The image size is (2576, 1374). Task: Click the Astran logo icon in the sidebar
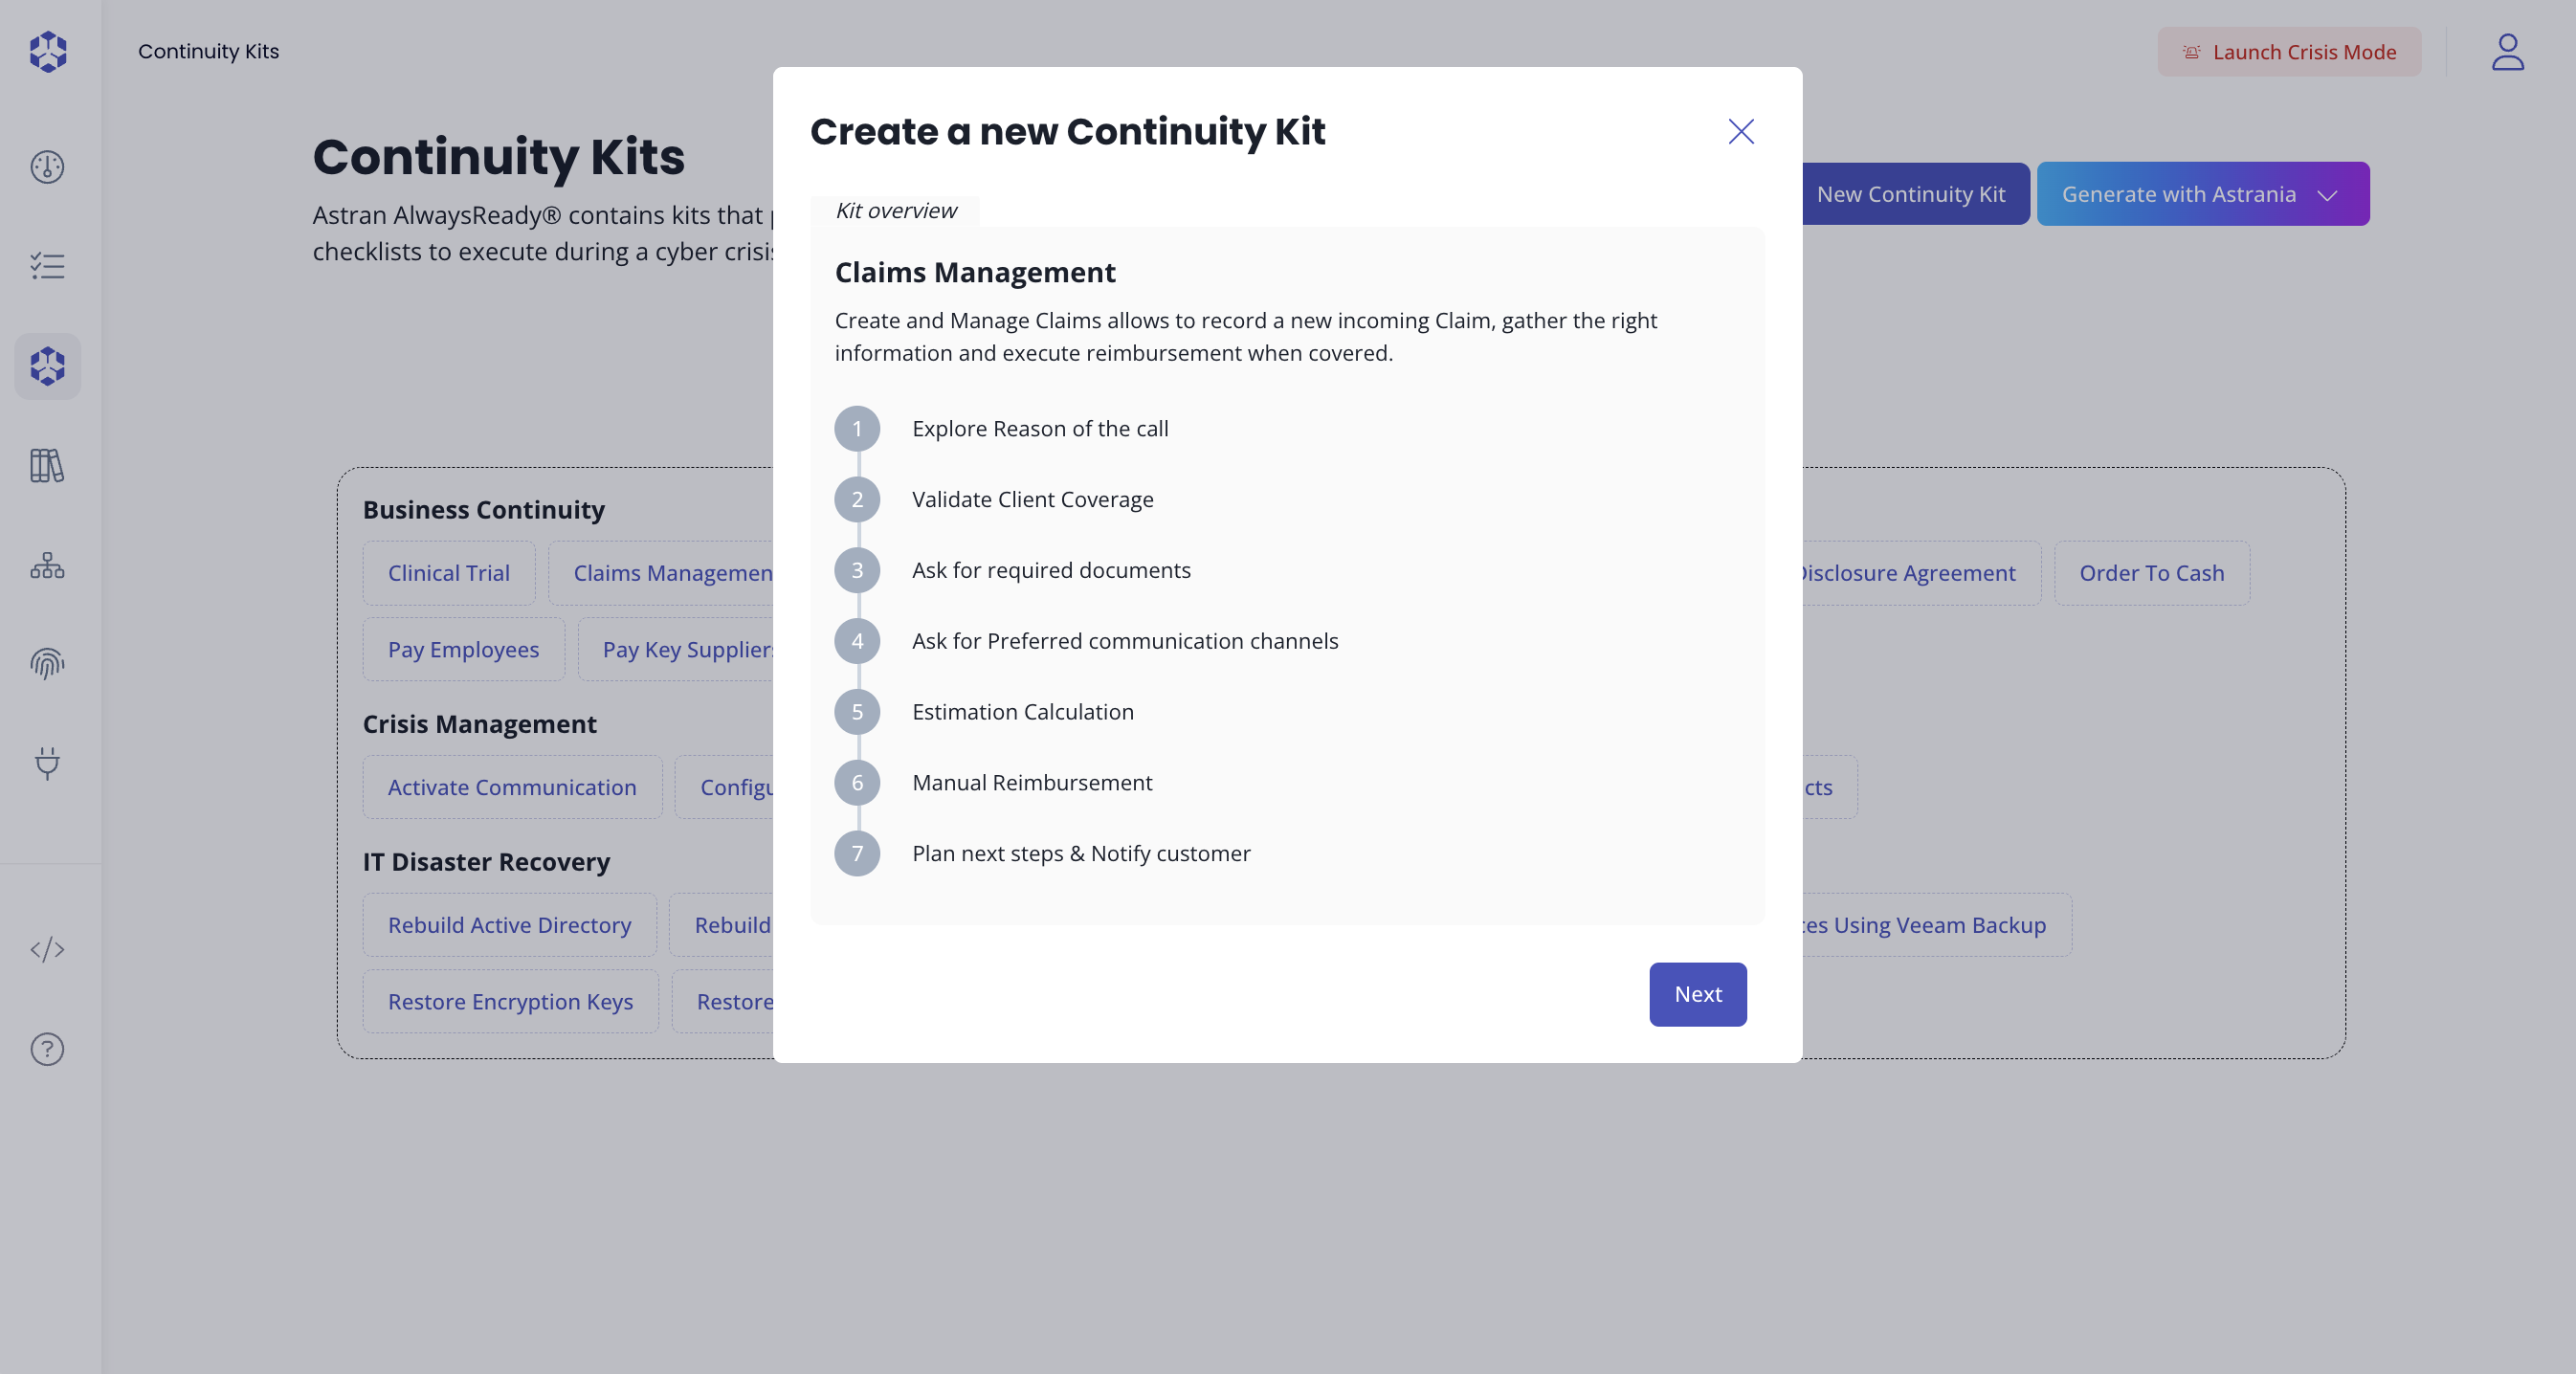click(47, 51)
